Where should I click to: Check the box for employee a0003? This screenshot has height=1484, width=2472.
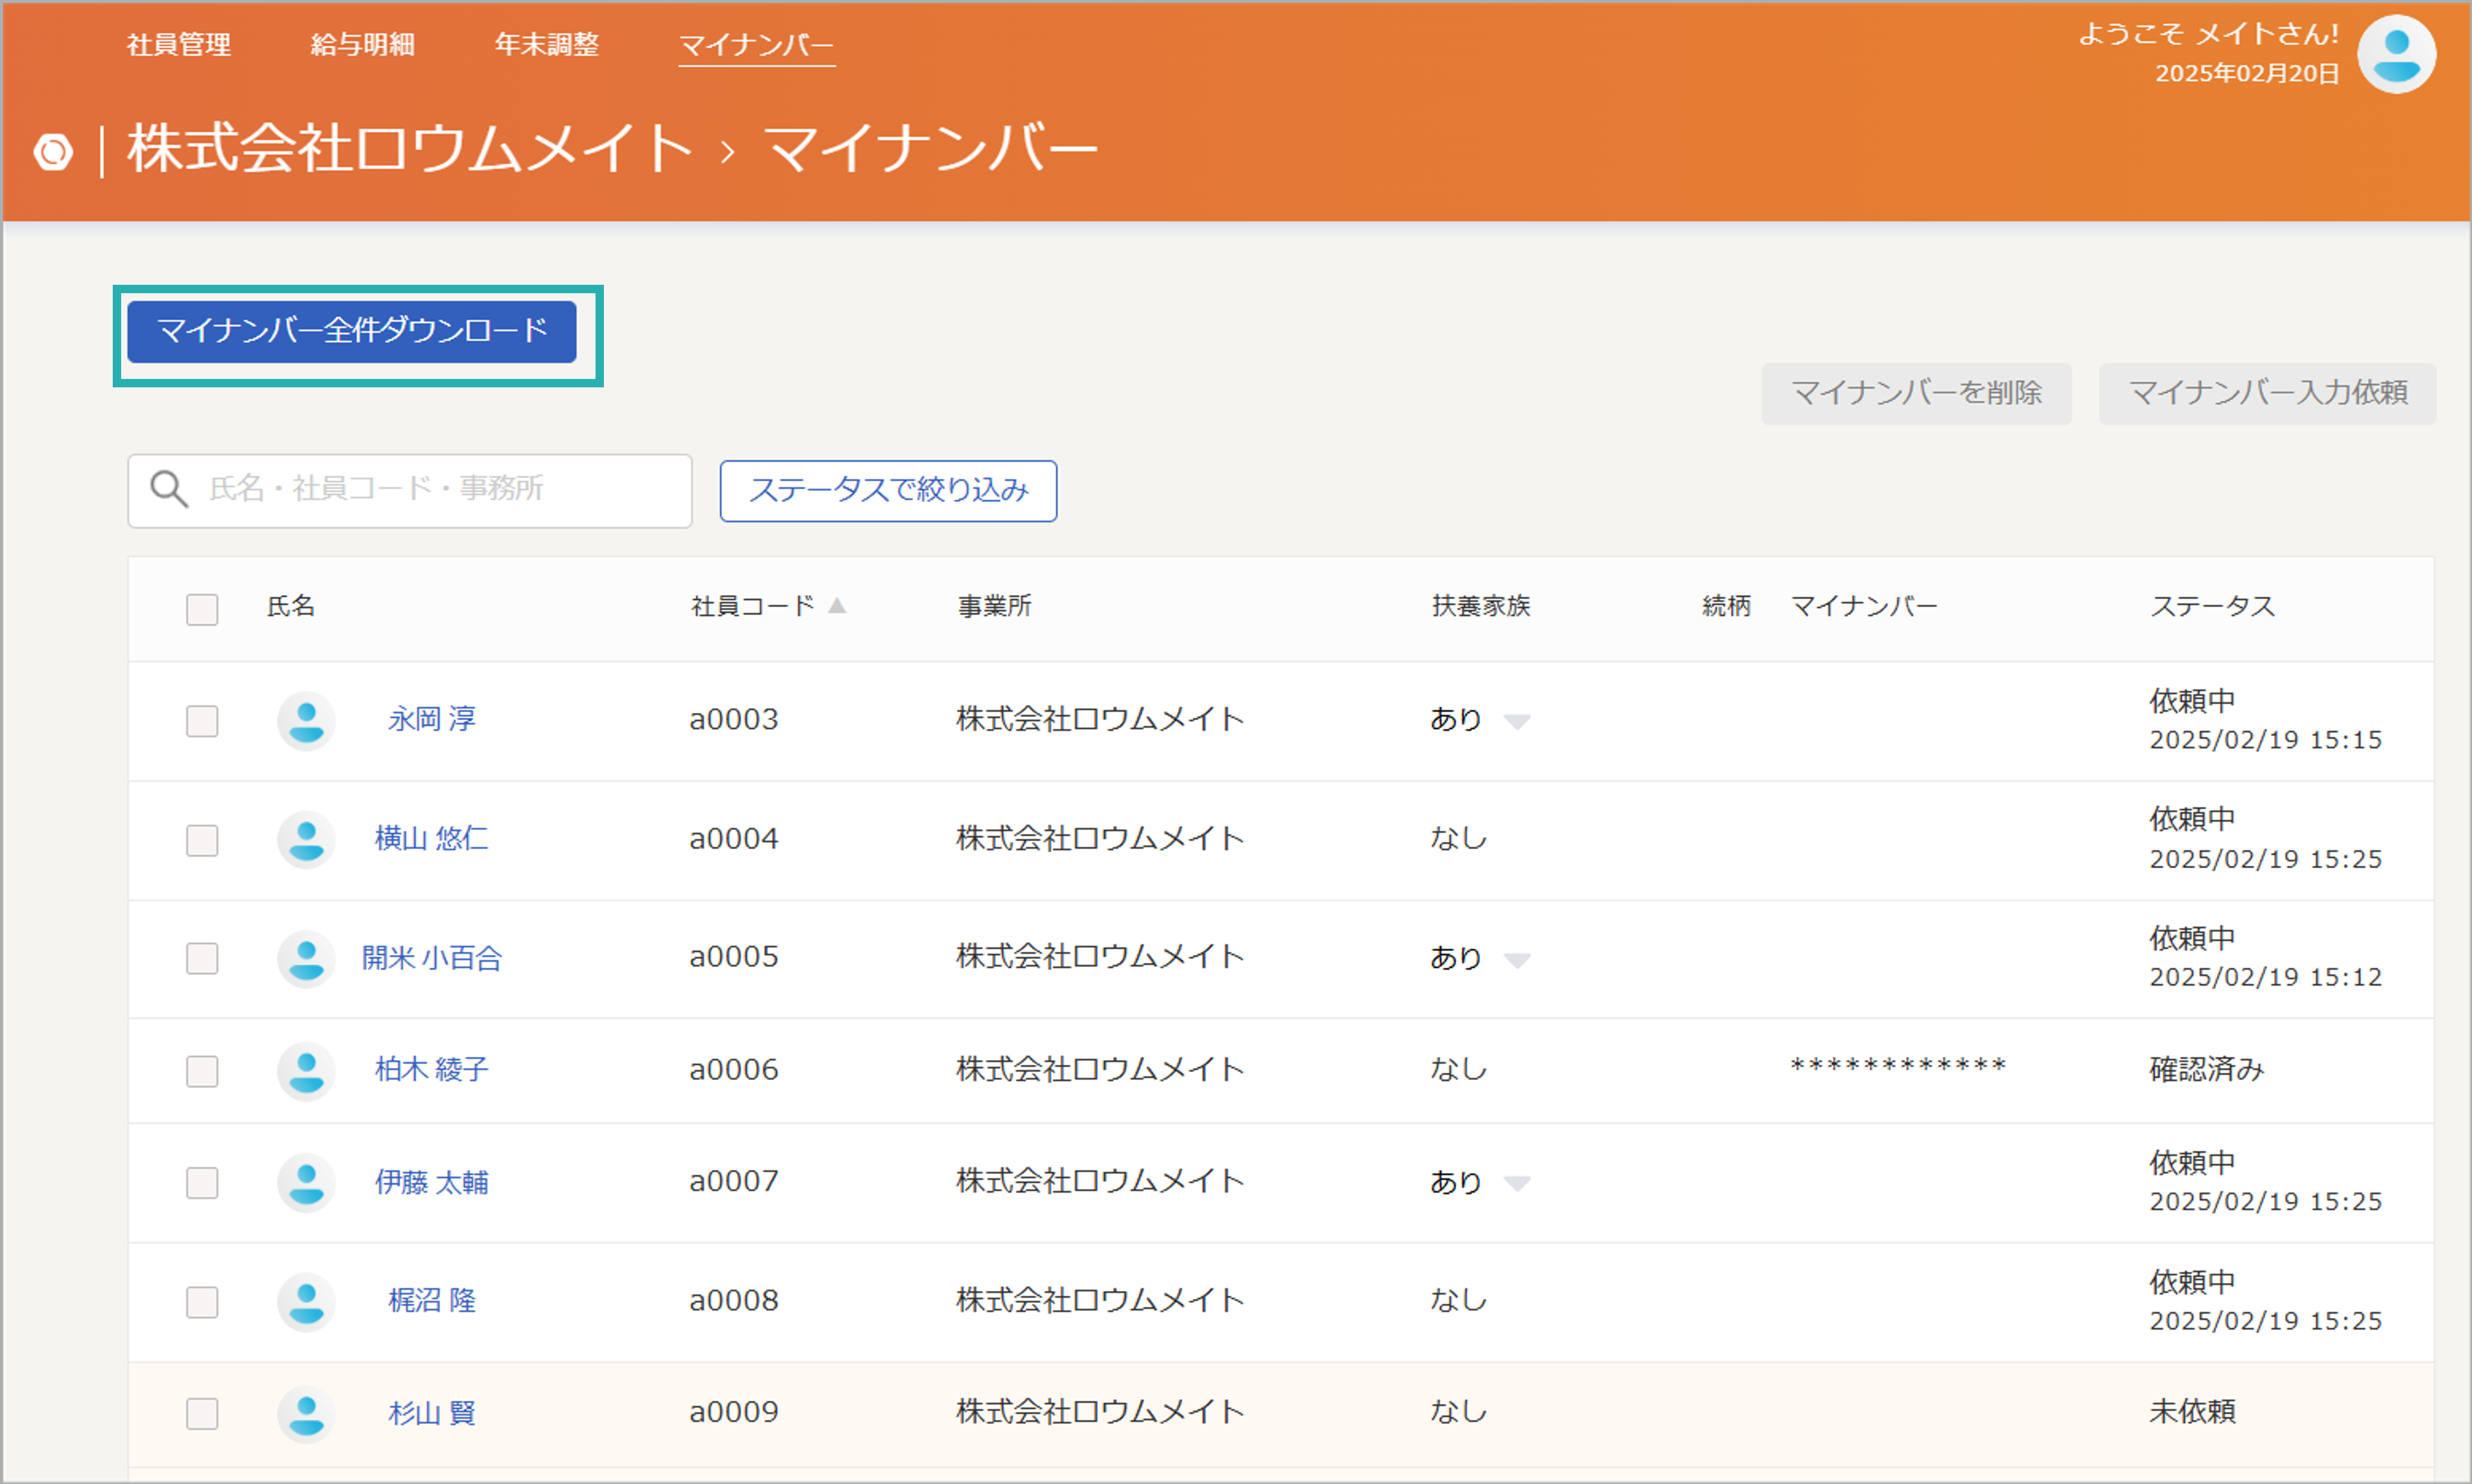pyautogui.click(x=202, y=721)
